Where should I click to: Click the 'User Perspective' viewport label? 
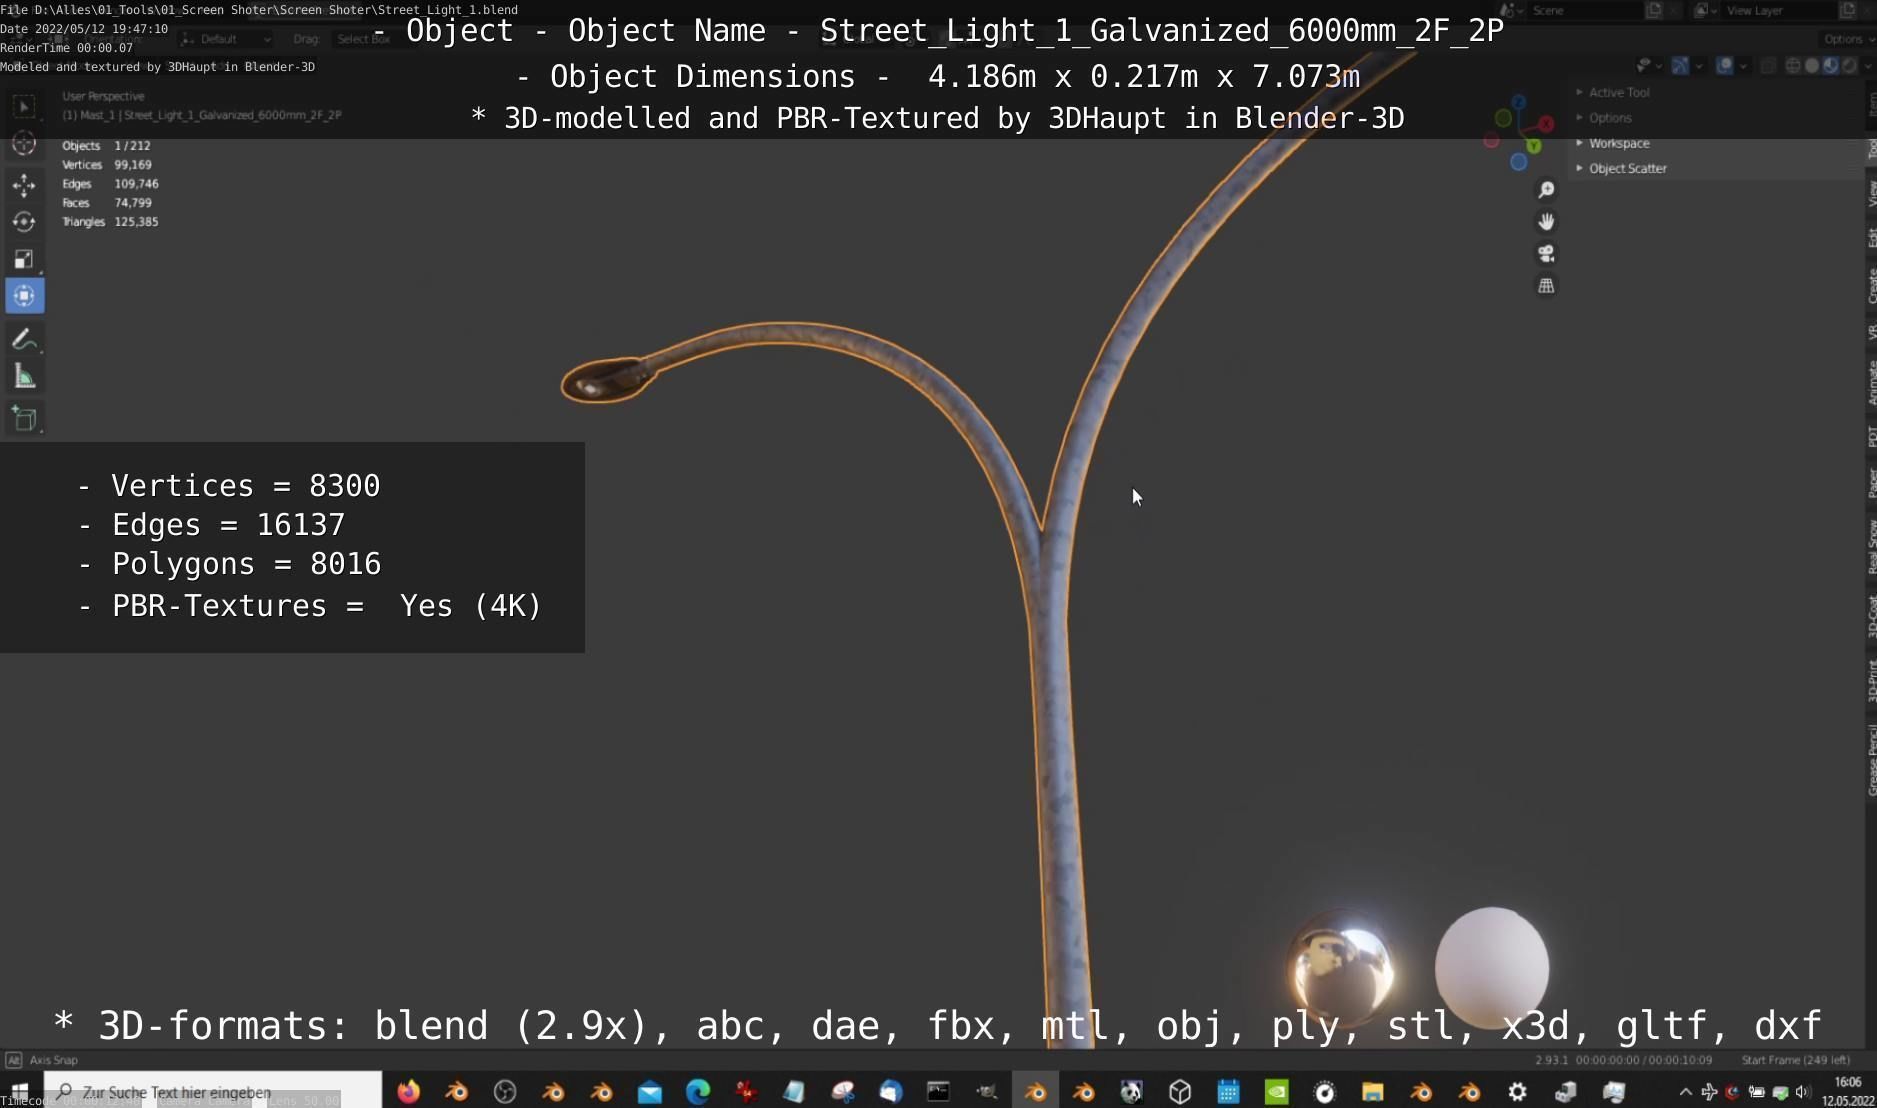click(103, 96)
